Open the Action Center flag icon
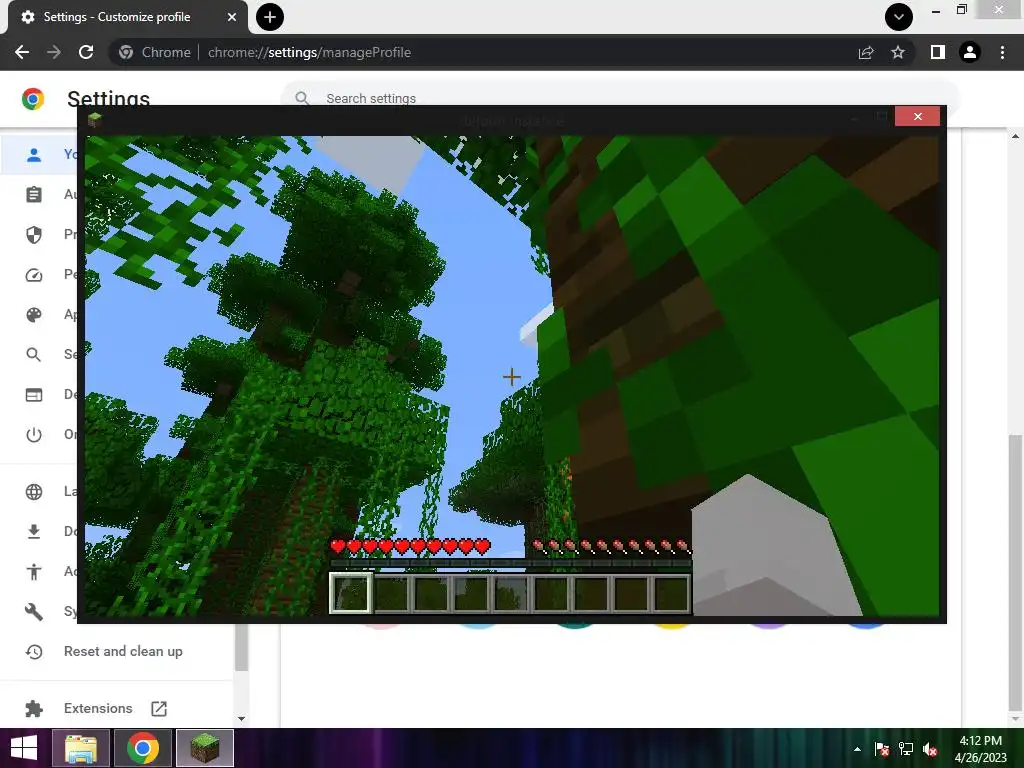1024x768 pixels. tap(882, 749)
